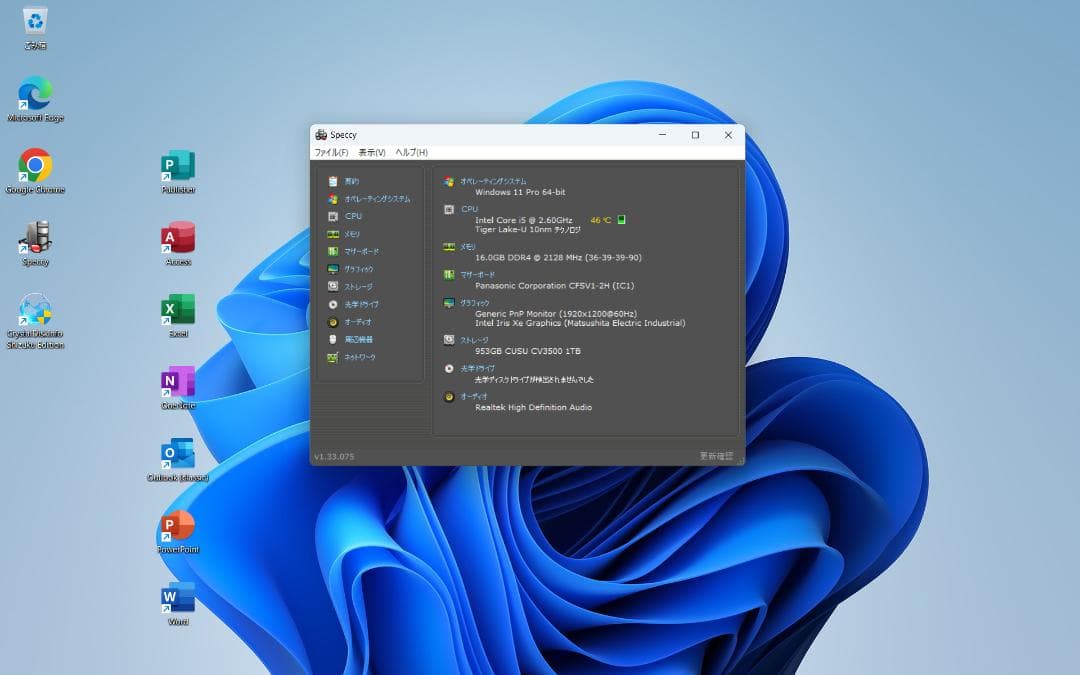Select マザーボード (Motherboard) in the sidebar
The image size is (1080, 675).
pyautogui.click(x=361, y=251)
